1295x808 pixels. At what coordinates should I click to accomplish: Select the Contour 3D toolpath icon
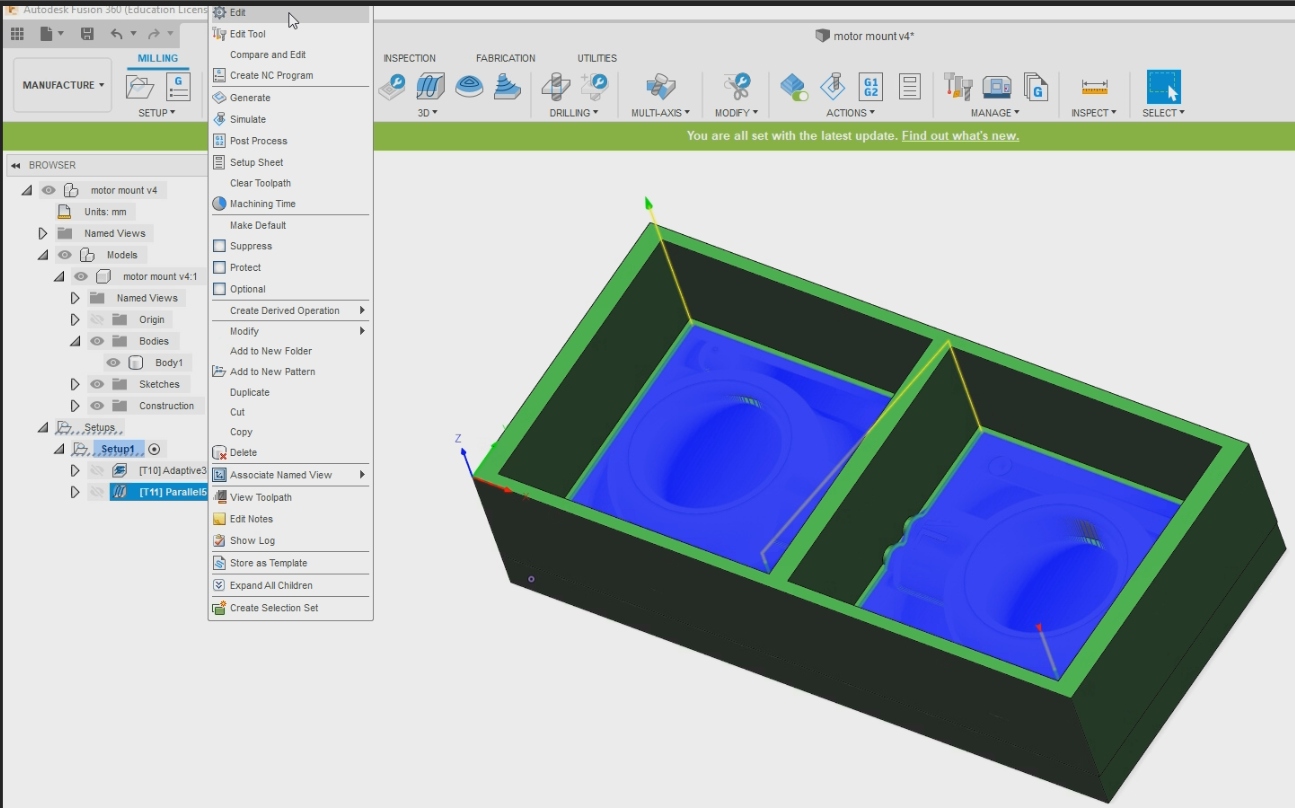[x=469, y=87]
